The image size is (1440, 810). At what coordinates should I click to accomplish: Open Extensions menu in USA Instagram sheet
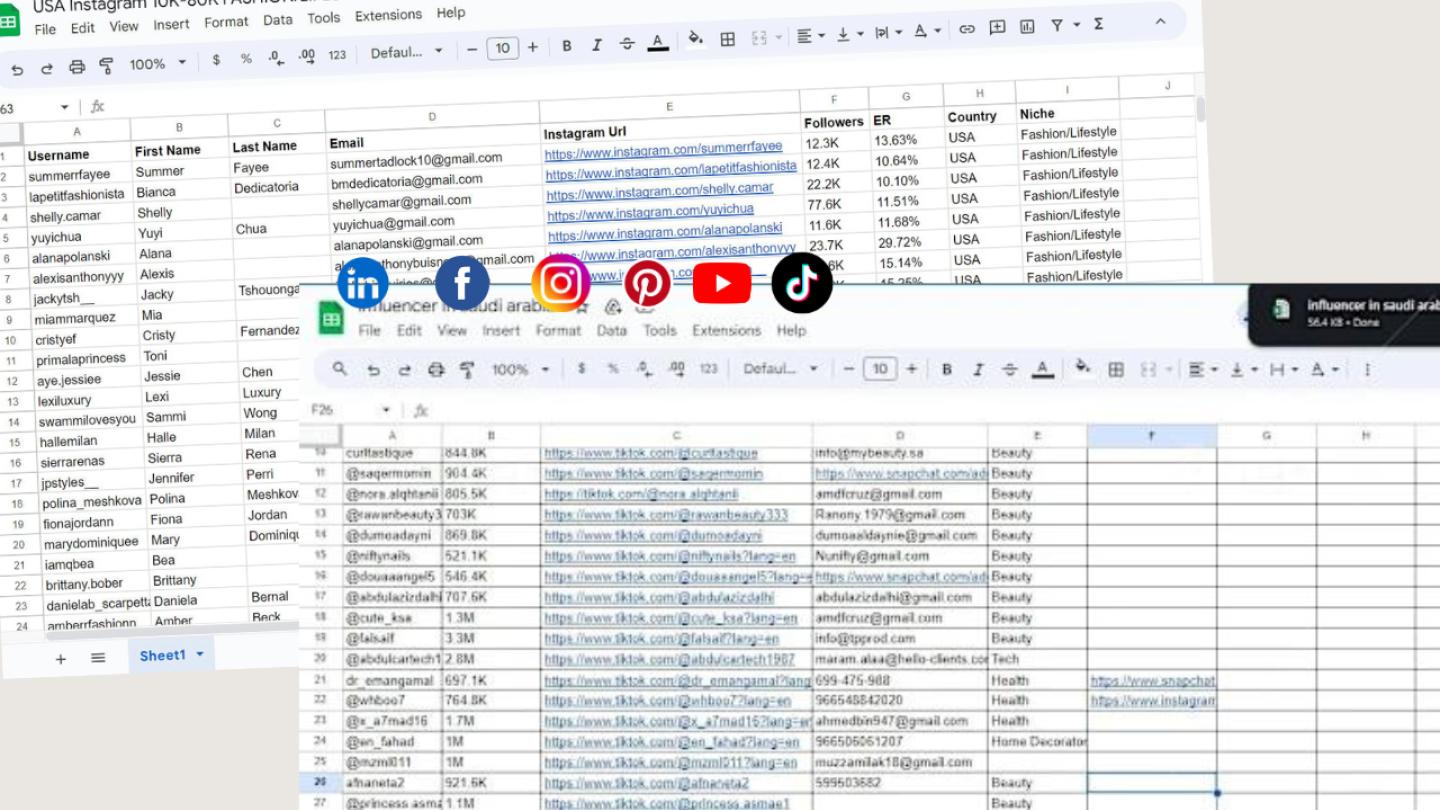point(388,15)
